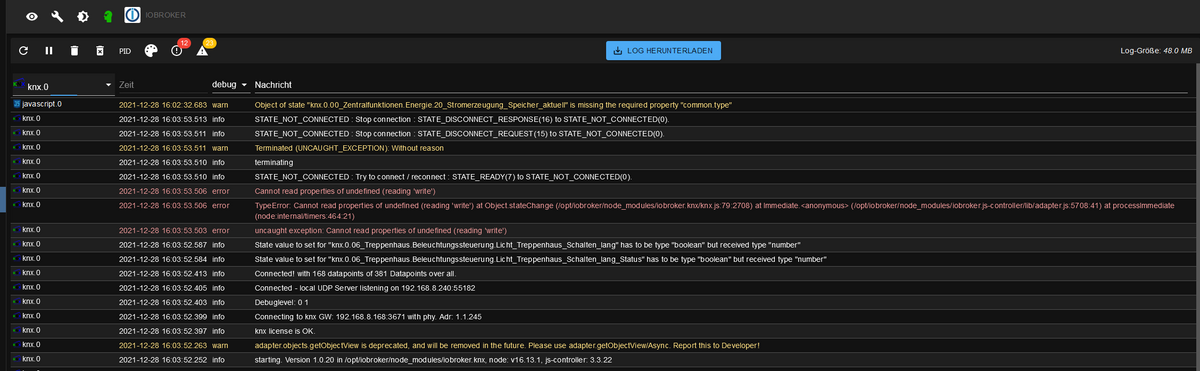
Task: Open the knx.0 source filter dropdown
Action: [x=64, y=86]
